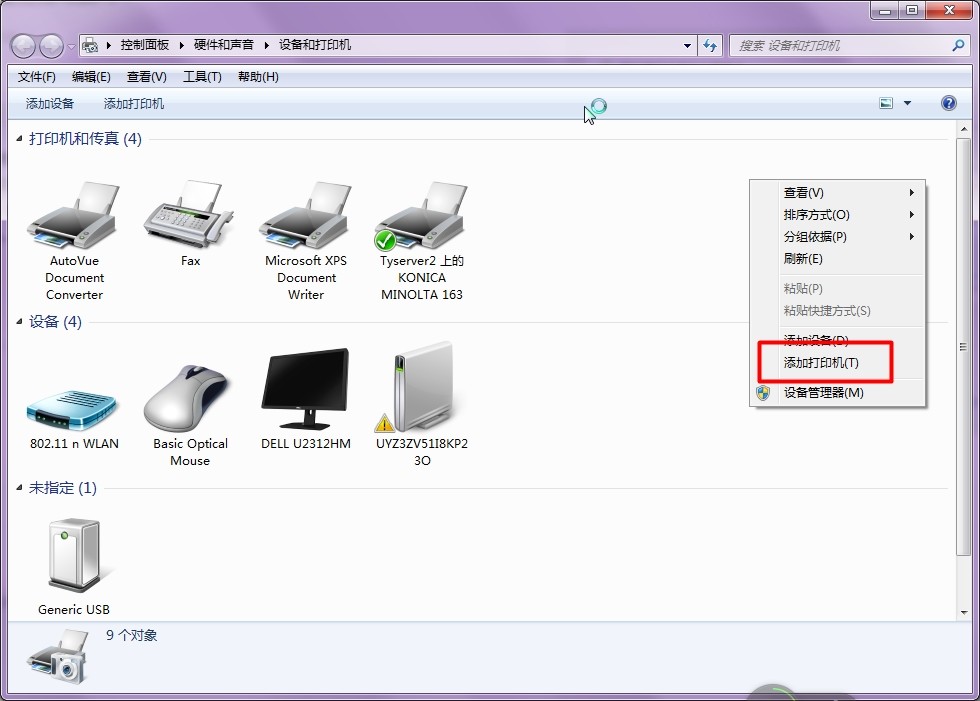Expand the breadcrumb arrow after 硬件和声音
This screenshot has width=980, height=701.
(266, 45)
